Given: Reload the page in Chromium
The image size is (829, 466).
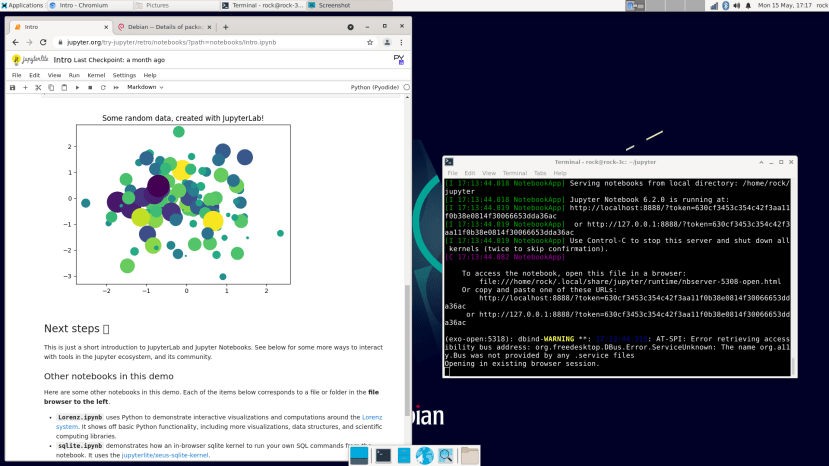Looking at the screenshot, I should coord(43,42).
